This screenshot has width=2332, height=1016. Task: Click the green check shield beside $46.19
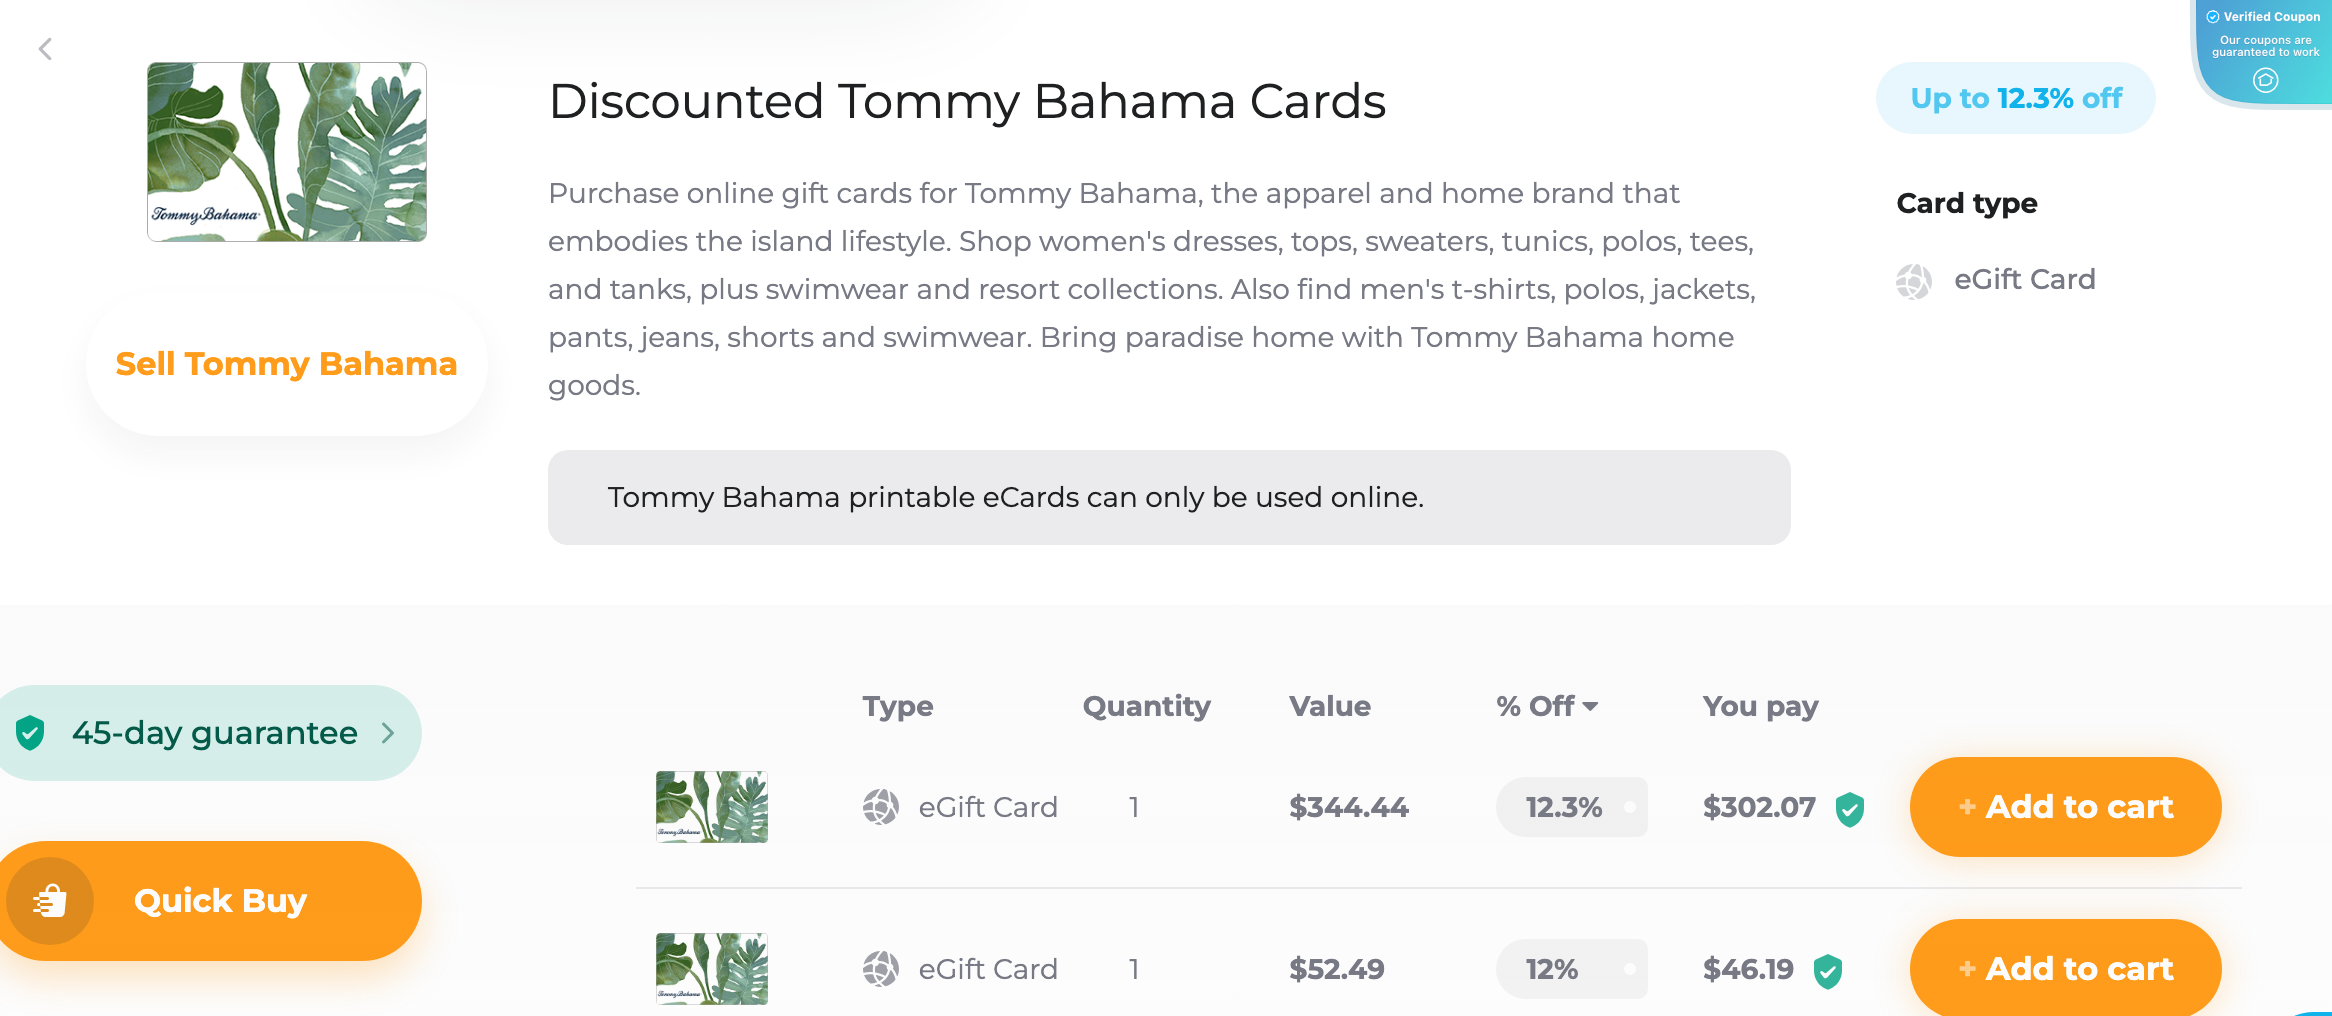click(1828, 969)
